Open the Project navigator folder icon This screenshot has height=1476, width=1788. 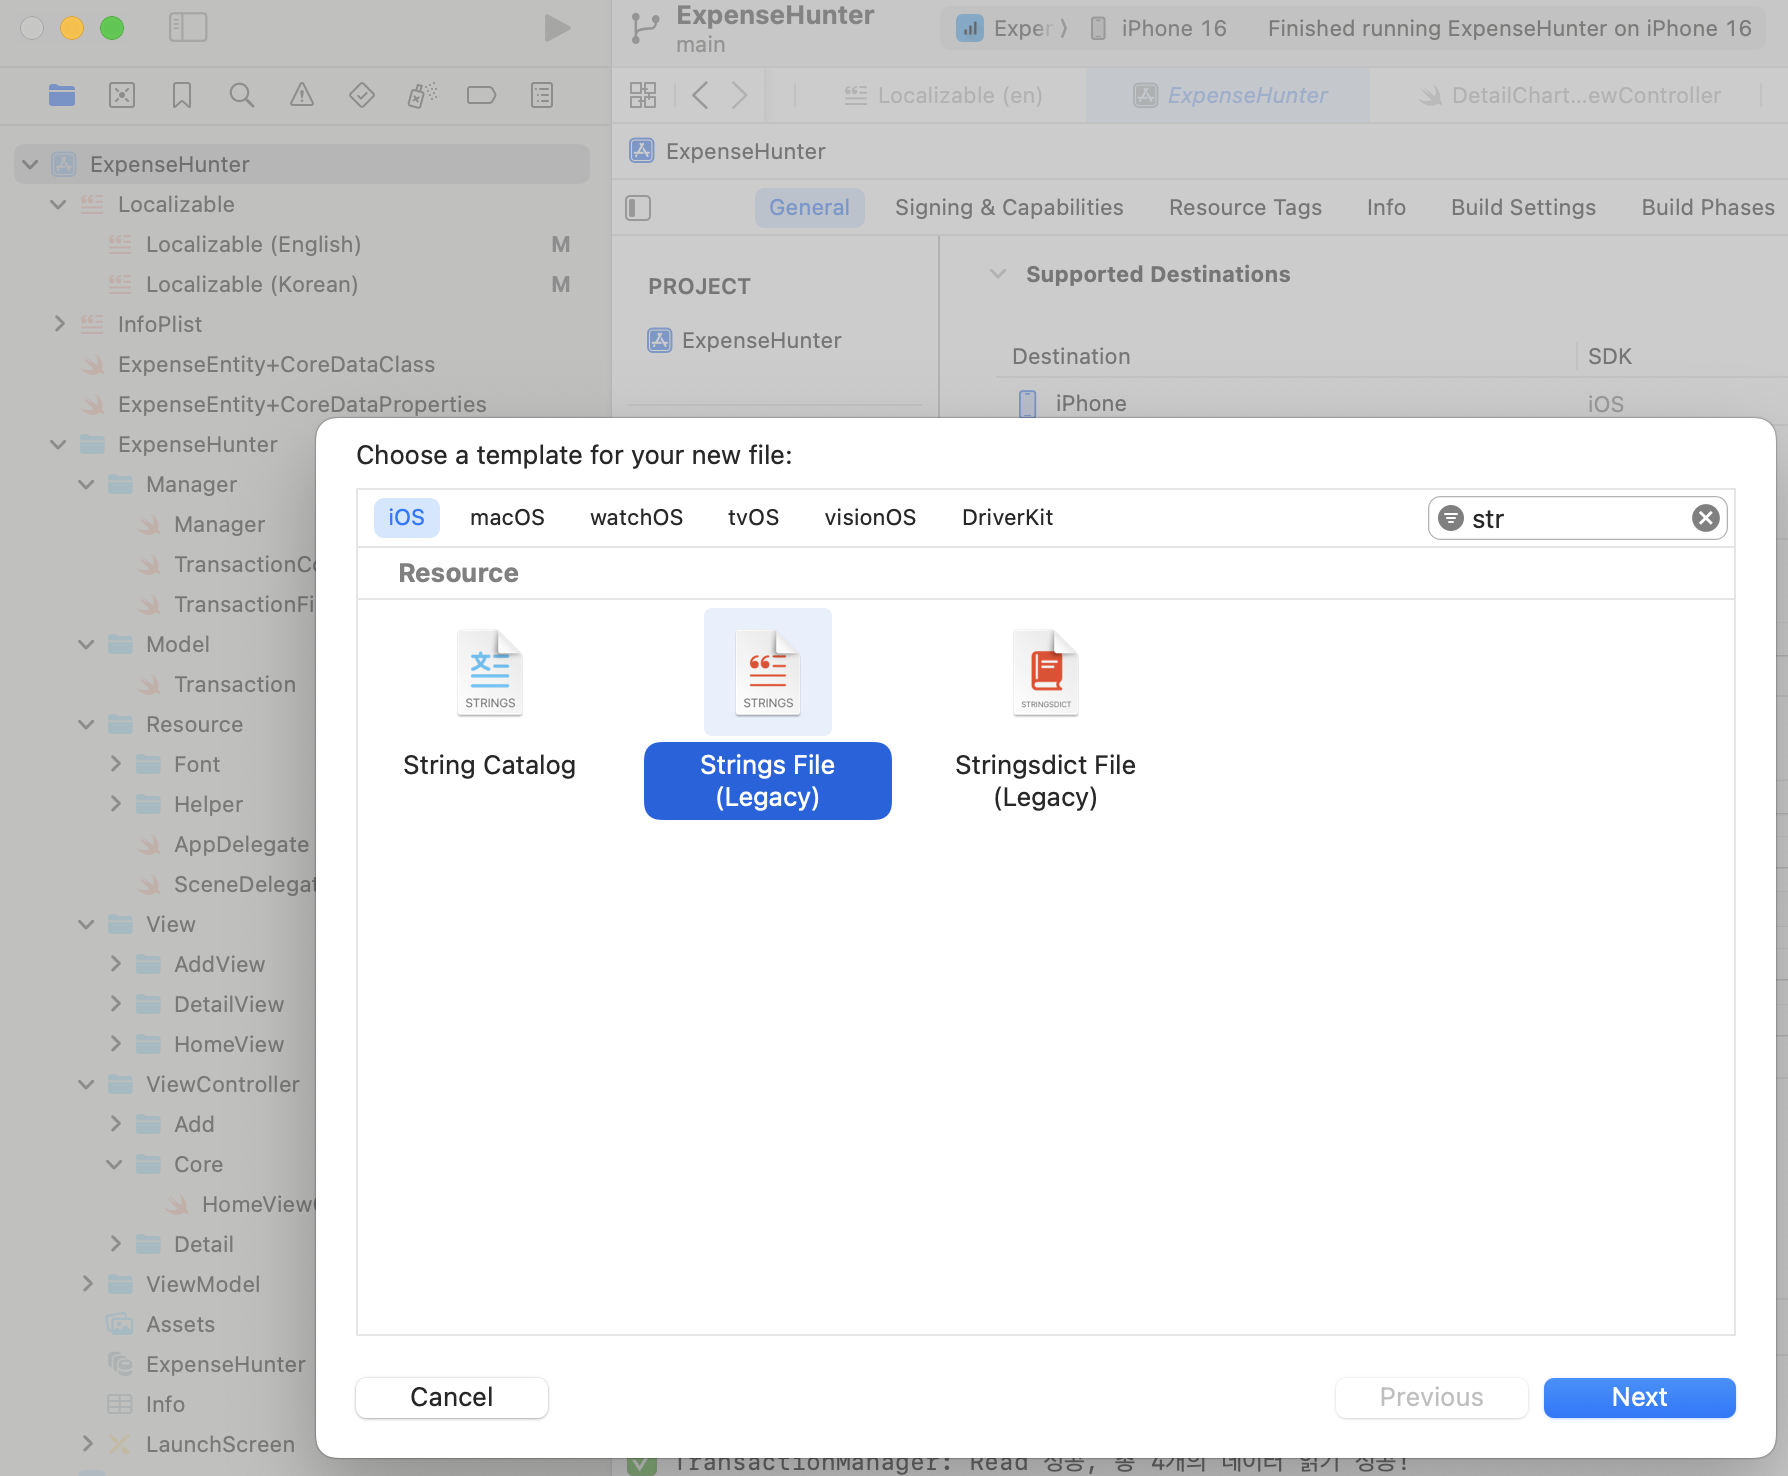coord(62,95)
